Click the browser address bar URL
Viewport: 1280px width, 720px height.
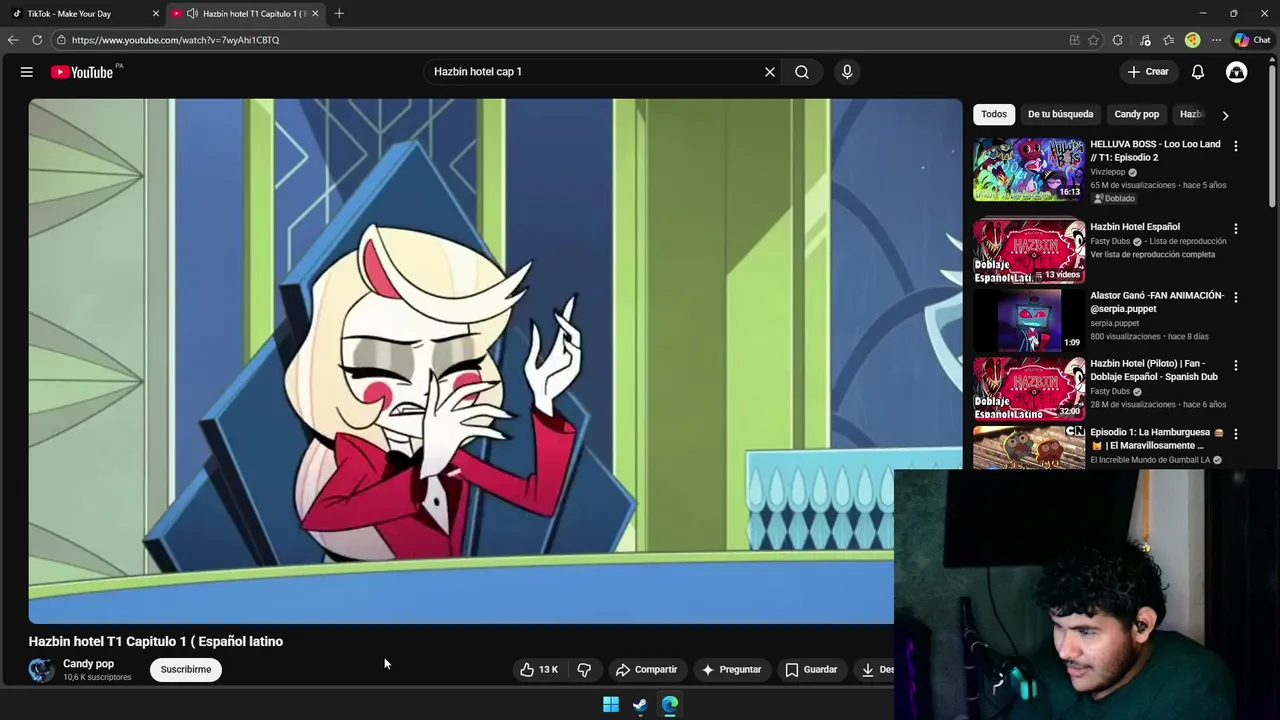176,40
